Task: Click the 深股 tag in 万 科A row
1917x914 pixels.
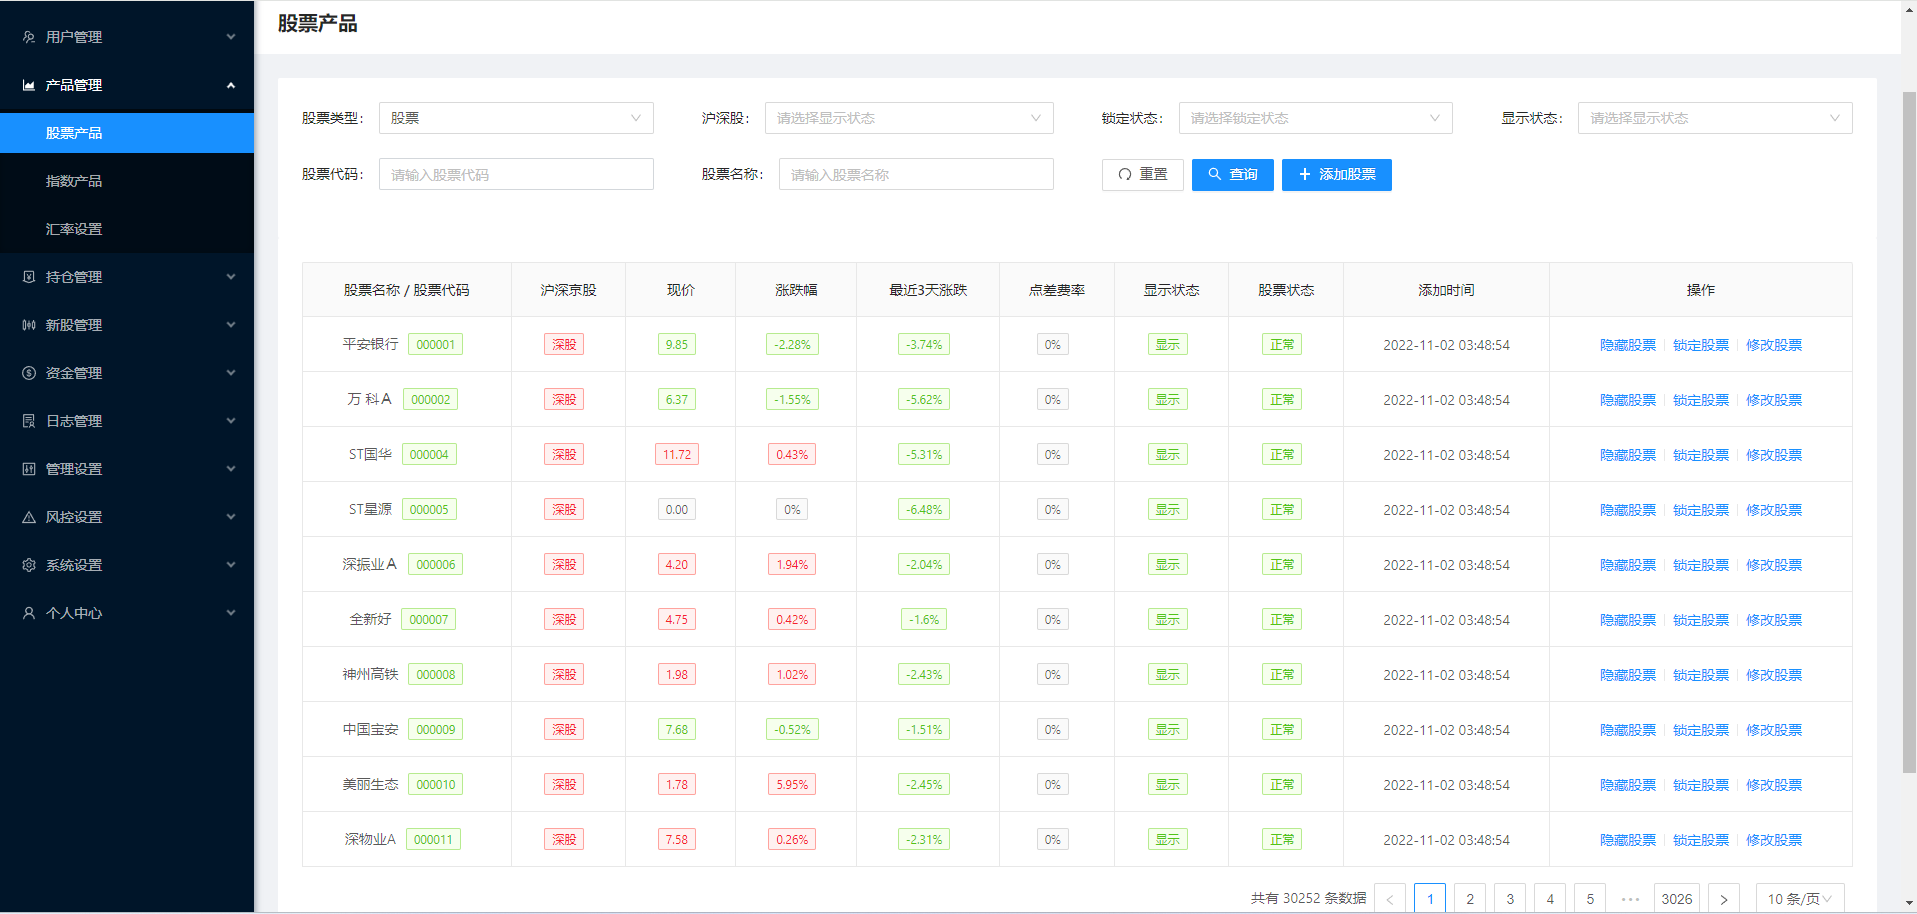Action: (564, 400)
